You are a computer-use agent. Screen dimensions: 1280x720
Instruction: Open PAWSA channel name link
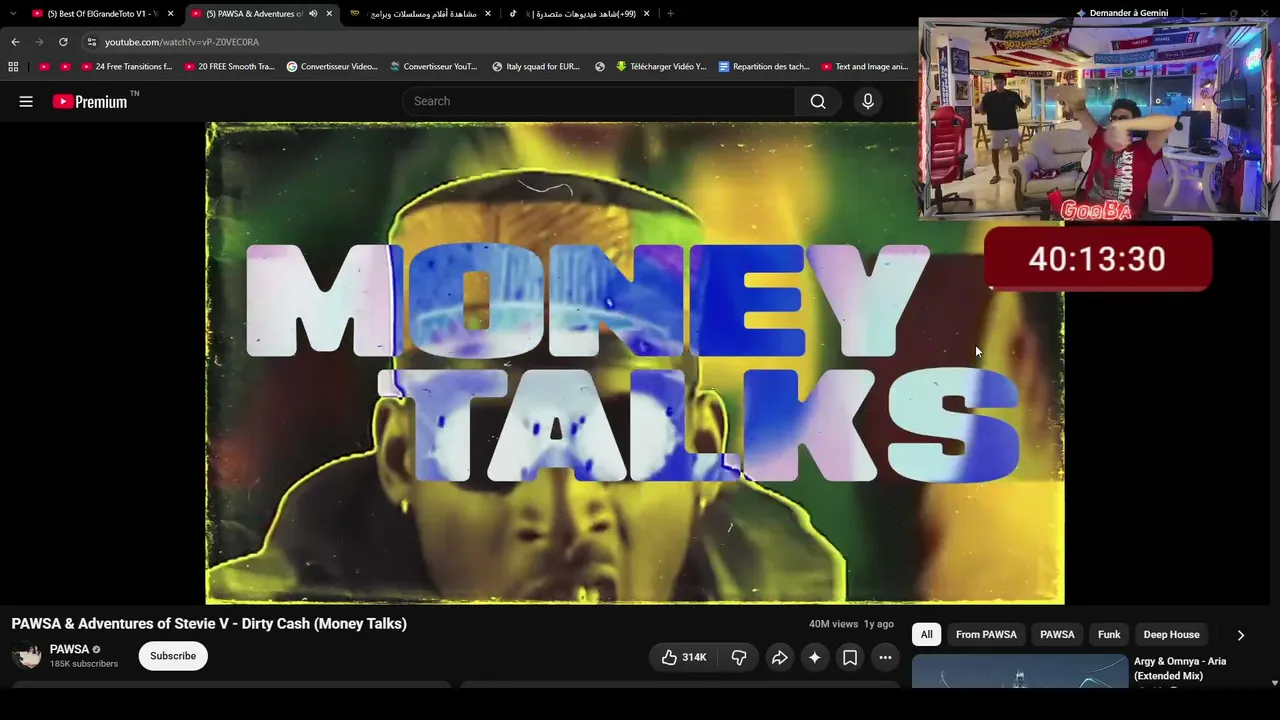[69, 649]
